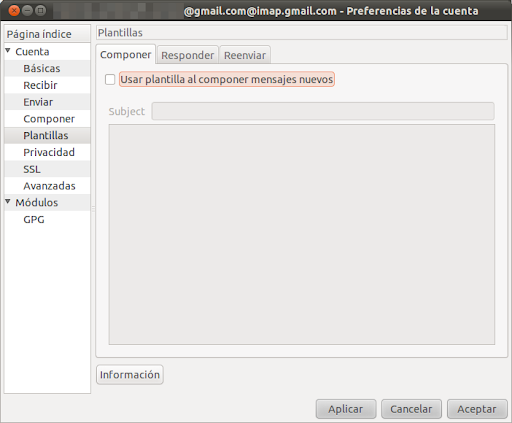Open the Básicas settings page
This screenshot has width=512, height=423.
click(42, 68)
